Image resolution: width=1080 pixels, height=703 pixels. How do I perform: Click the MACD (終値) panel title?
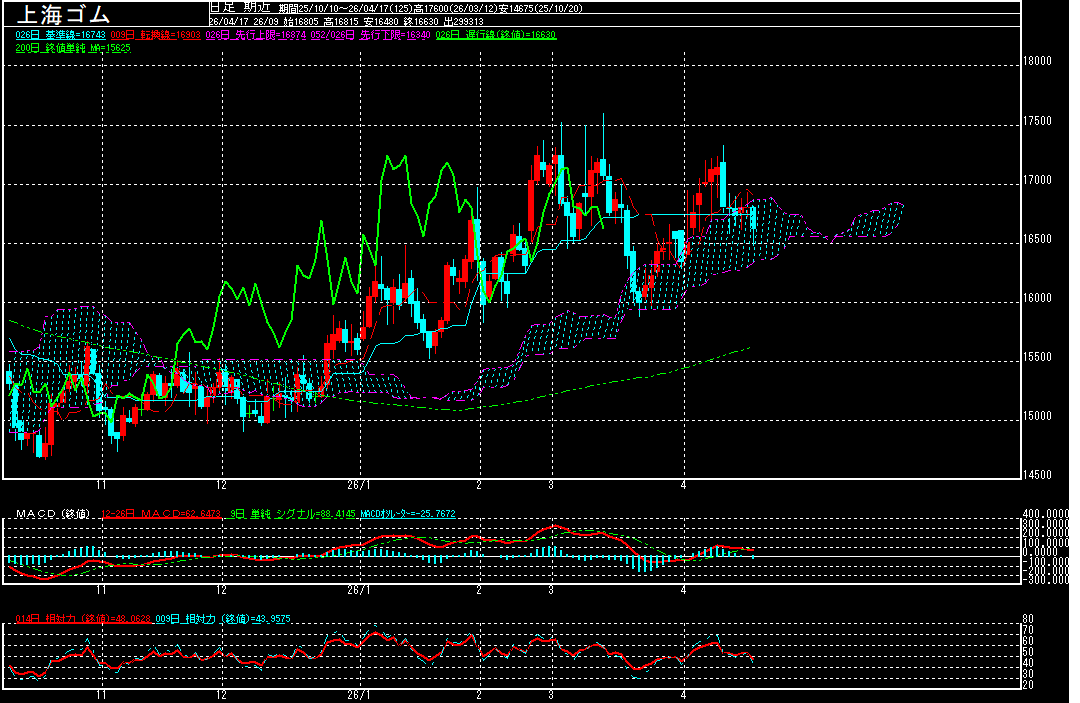52,514
